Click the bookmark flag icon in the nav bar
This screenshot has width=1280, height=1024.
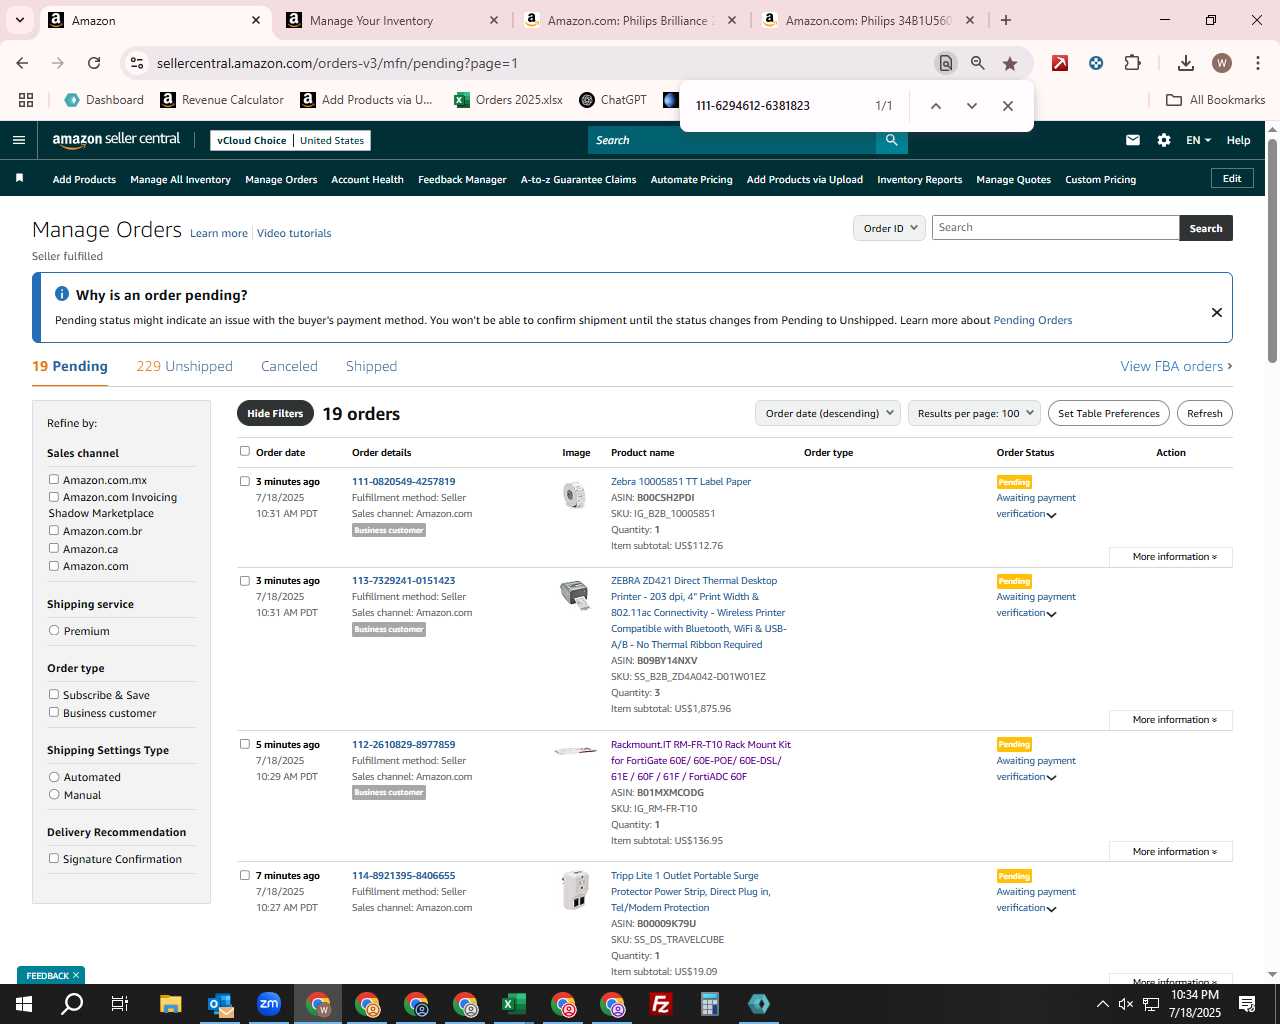tap(19, 178)
